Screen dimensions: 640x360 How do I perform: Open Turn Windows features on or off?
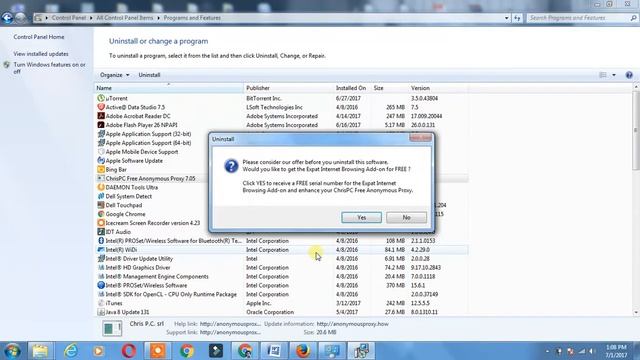coord(49,68)
